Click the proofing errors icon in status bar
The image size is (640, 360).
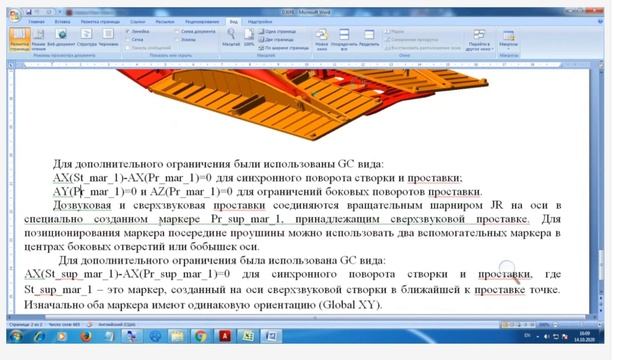click(89, 324)
